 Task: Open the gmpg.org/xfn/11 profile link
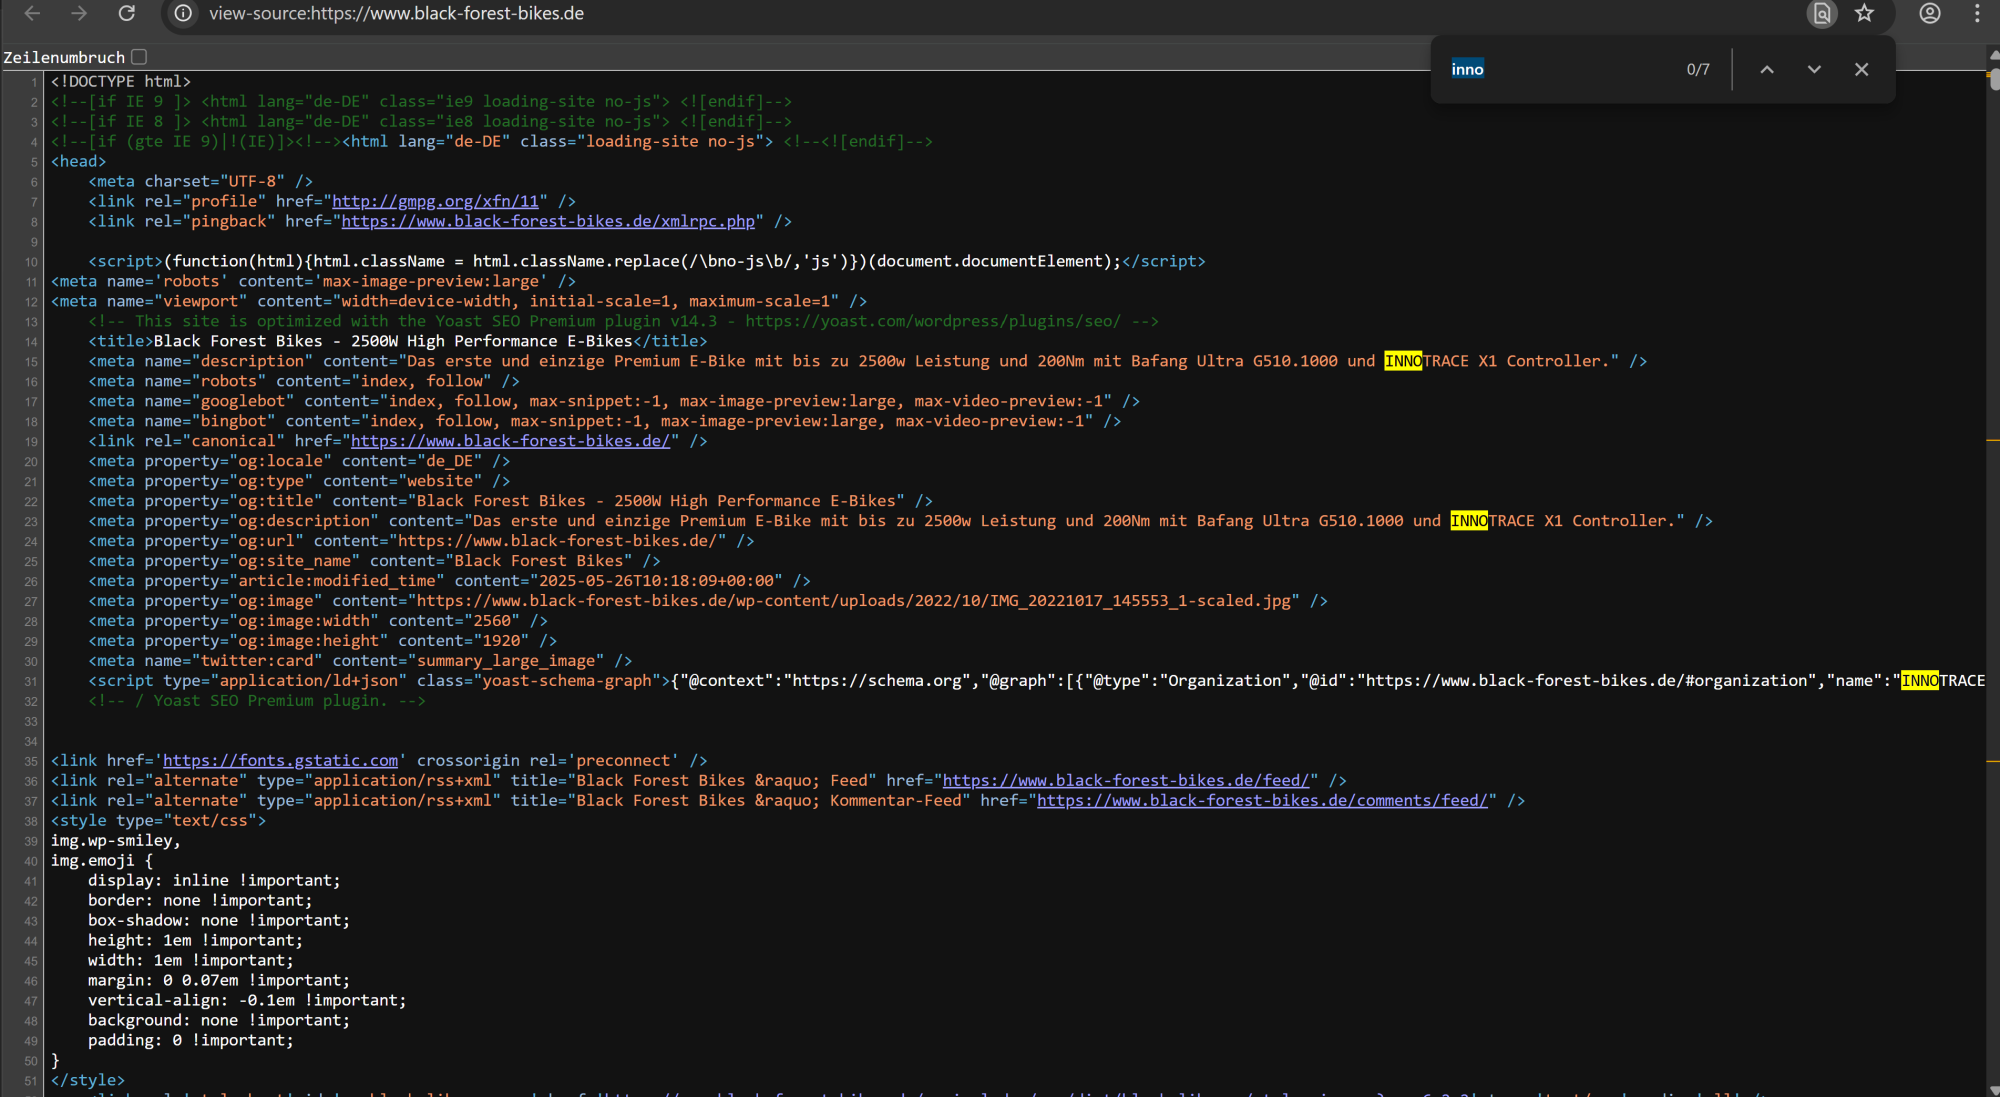click(435, 201)
